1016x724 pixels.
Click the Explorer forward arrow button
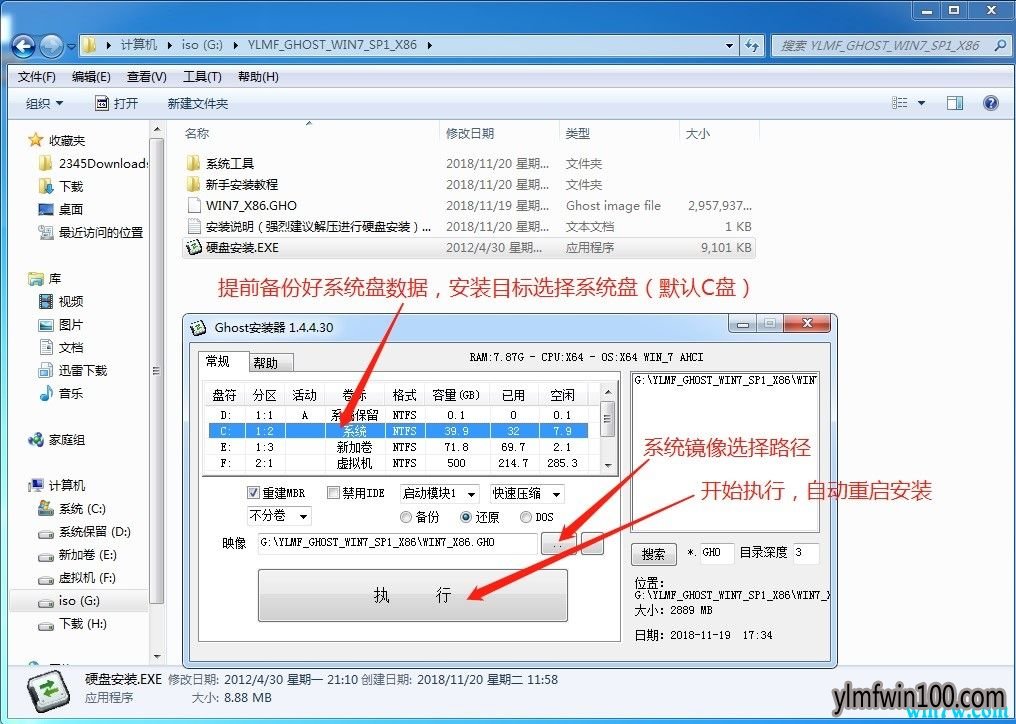click(52, 46)
